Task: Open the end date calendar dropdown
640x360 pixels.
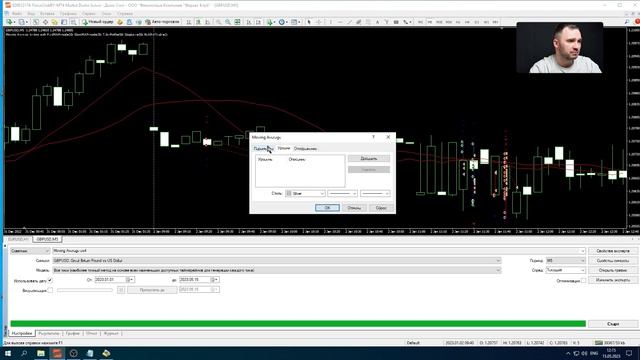Action: (x=216, y=280)
